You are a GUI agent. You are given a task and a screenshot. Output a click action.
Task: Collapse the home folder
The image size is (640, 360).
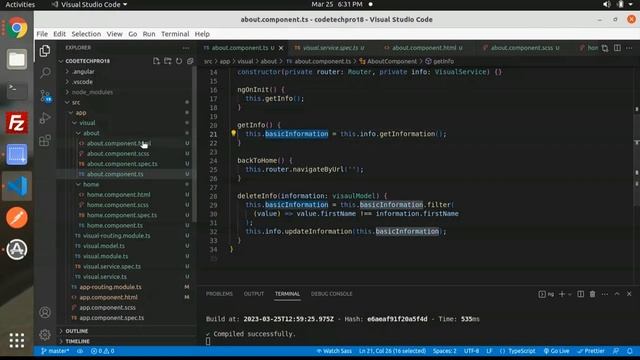(91, 184)
